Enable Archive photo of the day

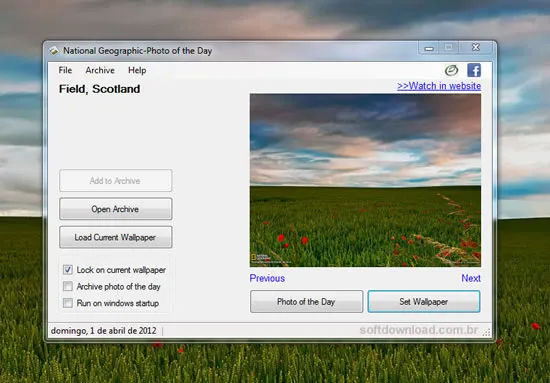[68, 286]
